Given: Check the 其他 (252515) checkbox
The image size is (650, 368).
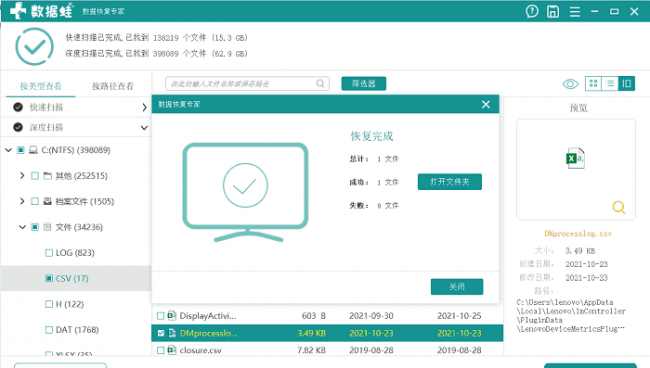Looking at the screenshot, I should [x=35, y=176].
